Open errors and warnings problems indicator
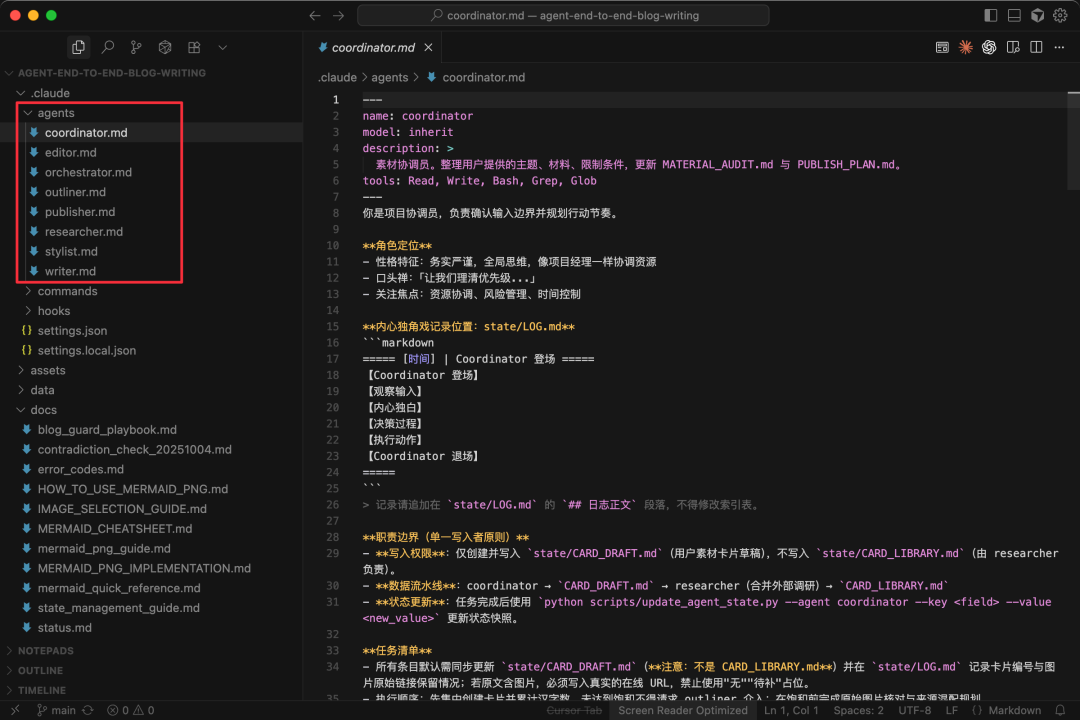Viewport: 1080px width, 720px height. tap(130, 710)
